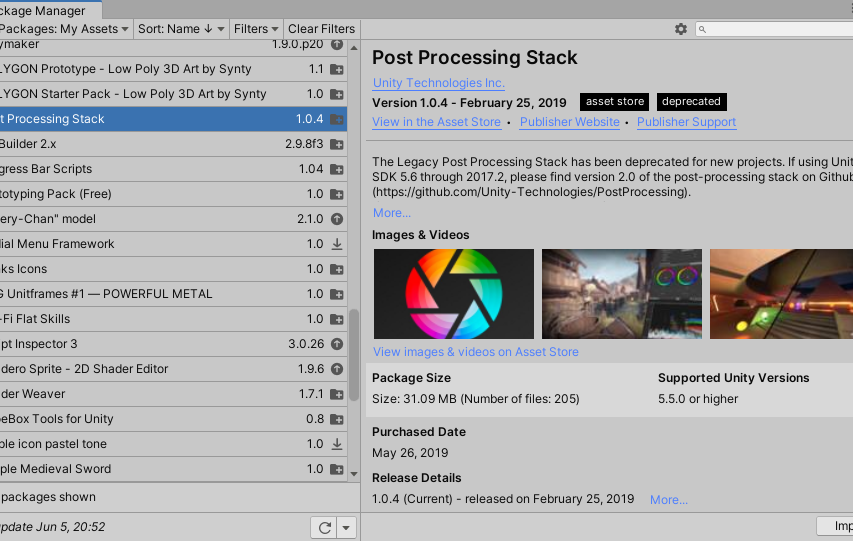Screen dimensions: 853x541
Task: Select Unitframes #1 POWERFUL METAL row
Action: tap(173, 294)
